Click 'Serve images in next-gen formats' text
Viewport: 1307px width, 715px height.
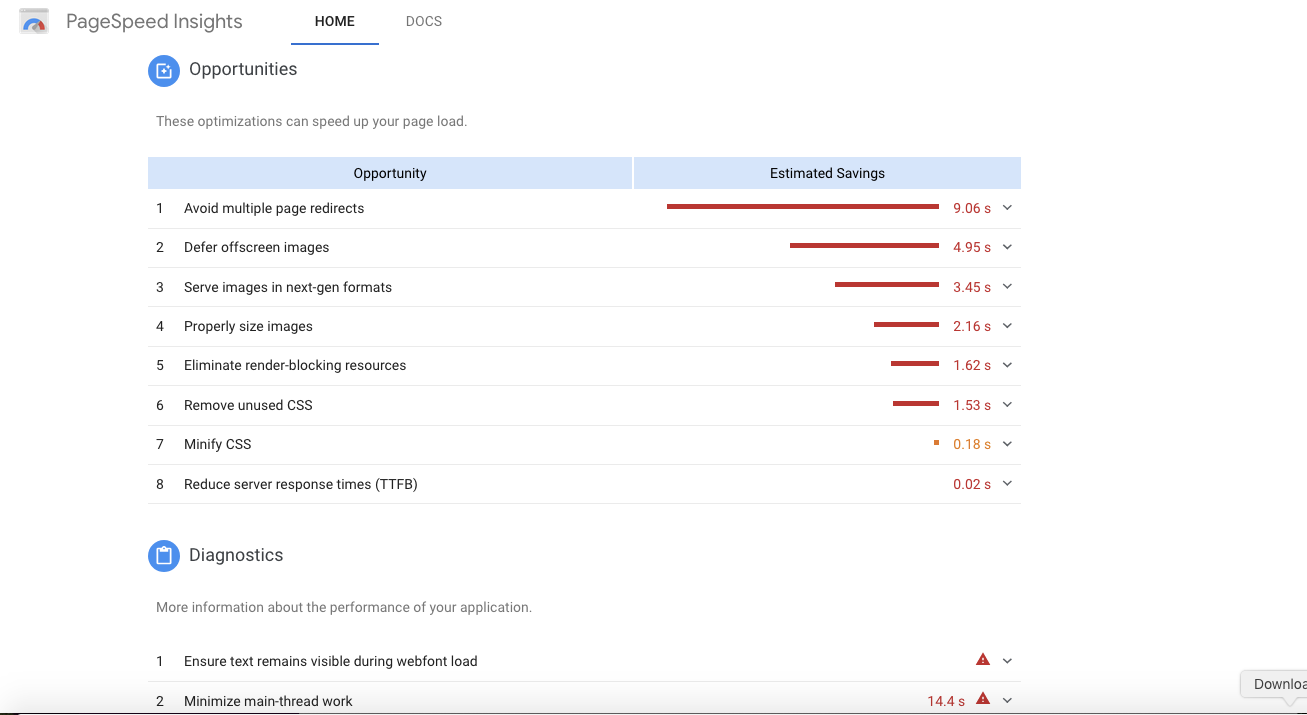pos(288,287)
